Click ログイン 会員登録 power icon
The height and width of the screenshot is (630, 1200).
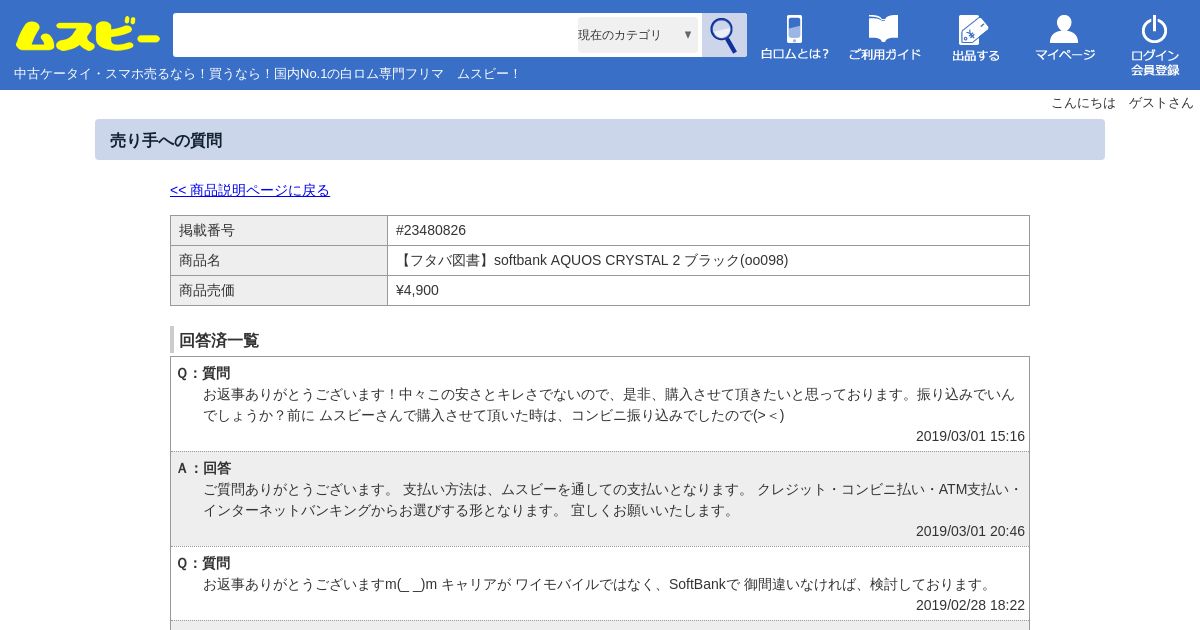(x=1155, y=45)
